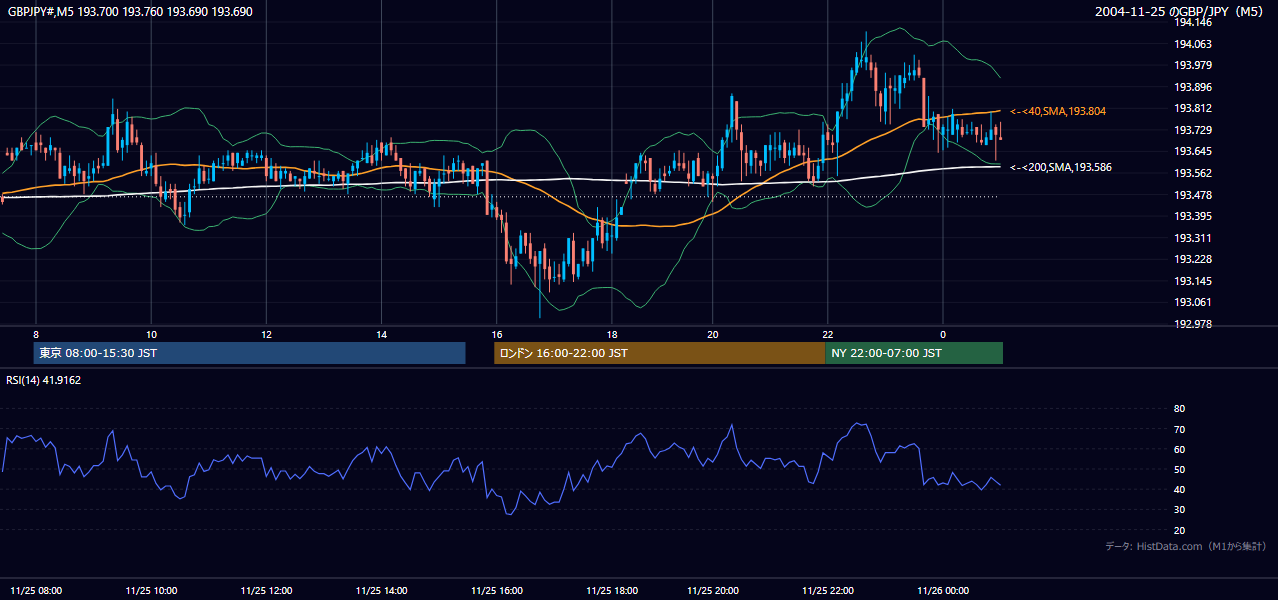Click price level 193.061 on axis
This screenshot has width=1278, height=600.
coord(1192,302)
